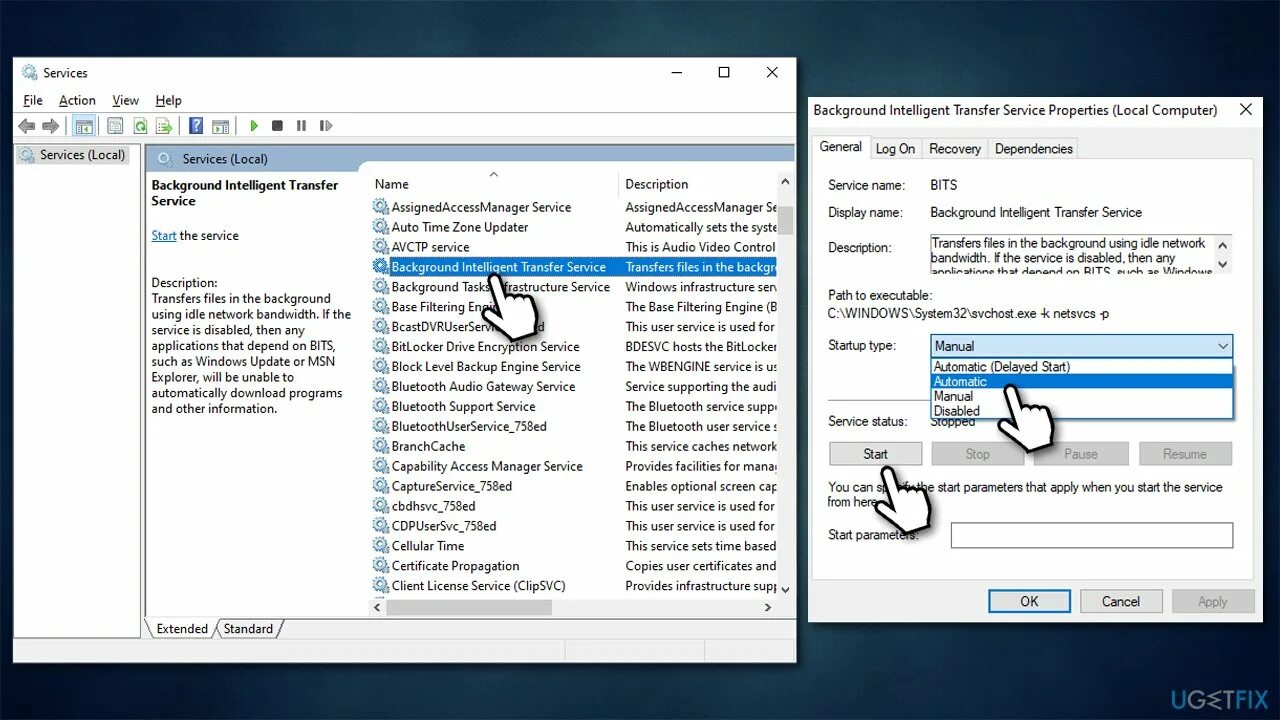The image size is (1280, 720).
Task: Select the Client License Service (ClipSVC) row
Action: [x=574, y=586]
